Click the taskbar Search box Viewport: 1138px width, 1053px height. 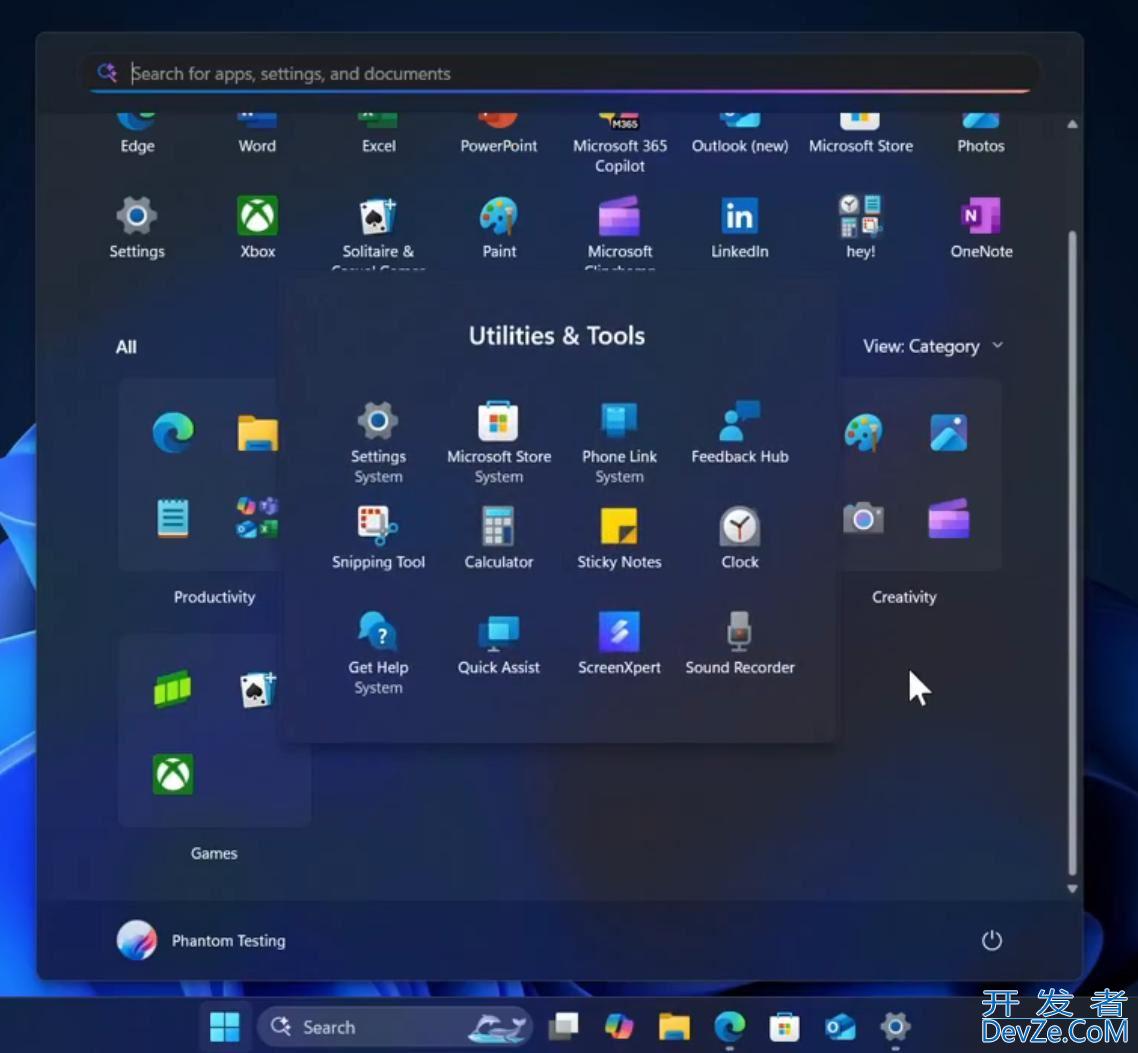point(395,1027)
